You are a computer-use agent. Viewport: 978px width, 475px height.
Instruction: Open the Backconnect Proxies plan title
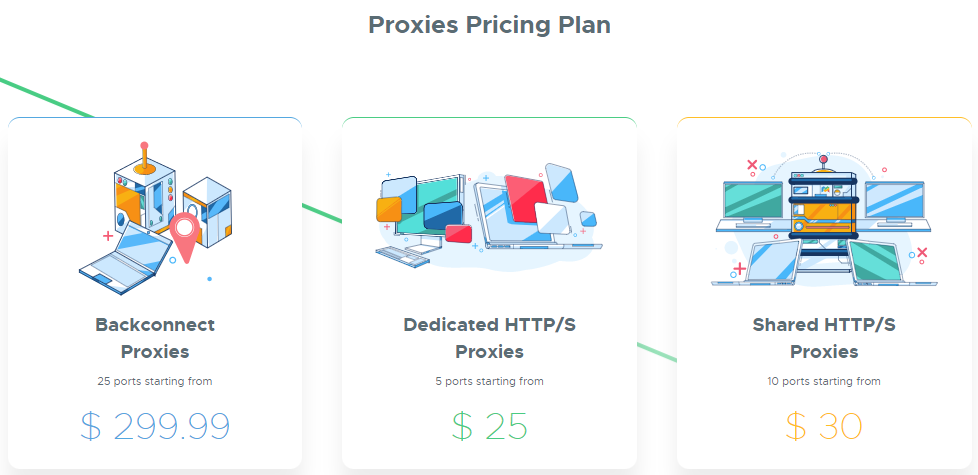[155, 338]
